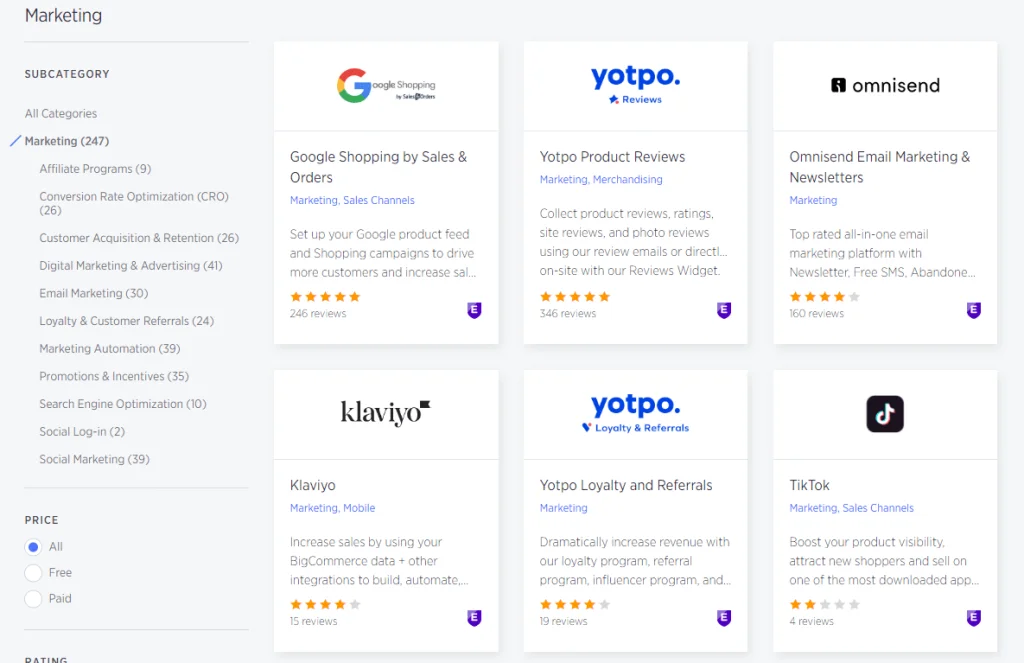Open the Klaviyo app title link
This screenshot has height=663, width=1024.
(313, 485)
